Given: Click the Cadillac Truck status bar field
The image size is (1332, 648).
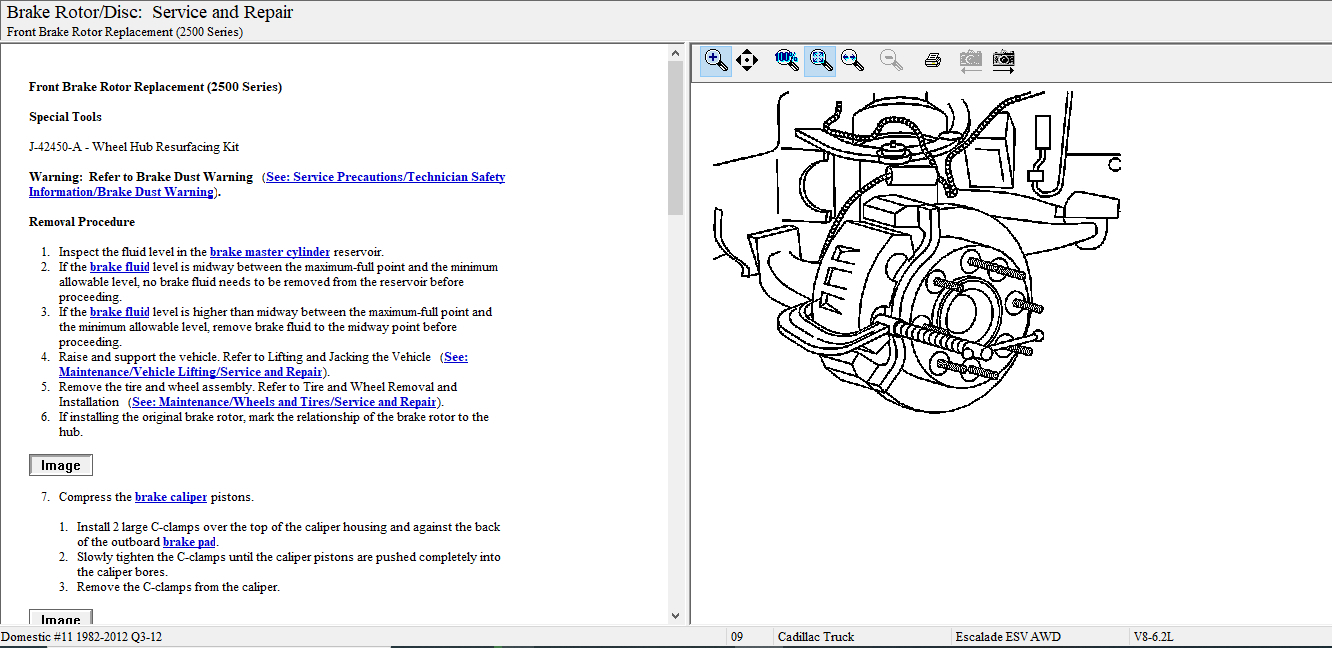Looking at the screenshot, I should click(815, 637).
